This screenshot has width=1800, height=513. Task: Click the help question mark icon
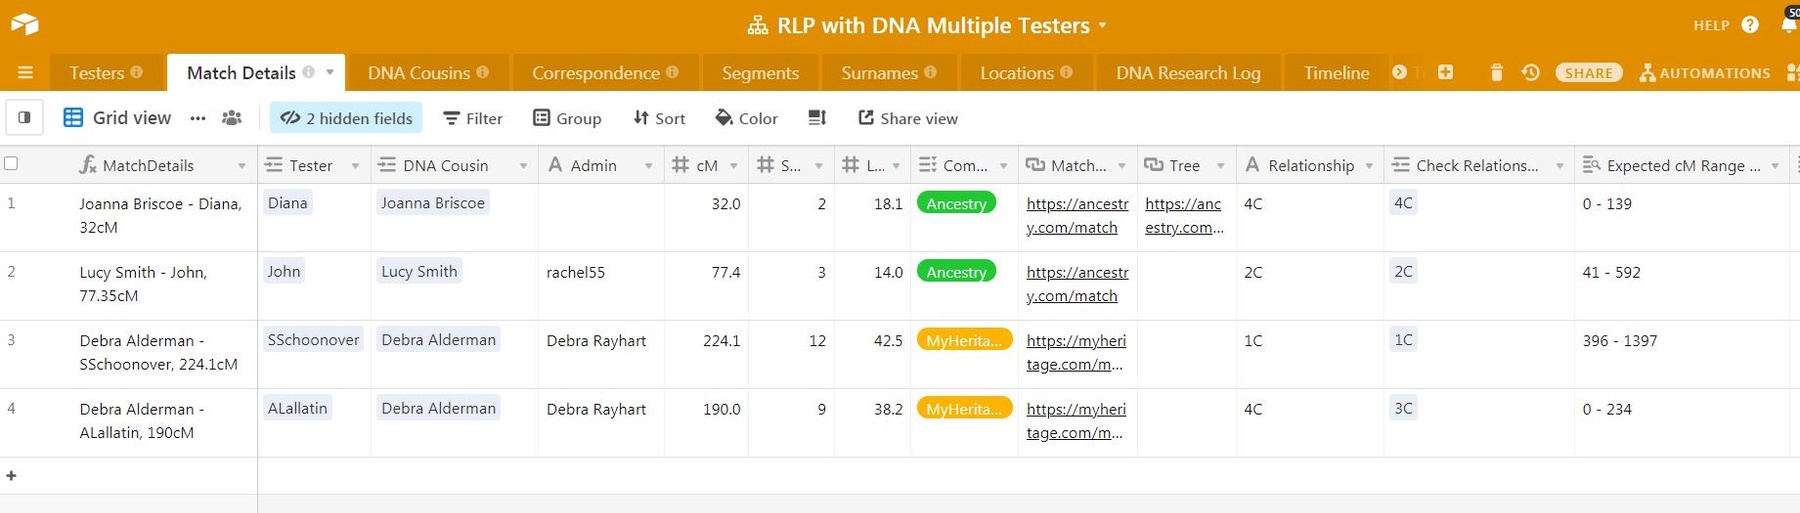point(1749,25)
